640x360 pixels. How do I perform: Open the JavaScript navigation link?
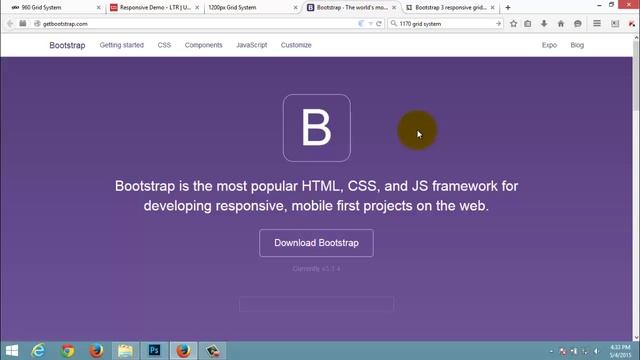[251, 45]
